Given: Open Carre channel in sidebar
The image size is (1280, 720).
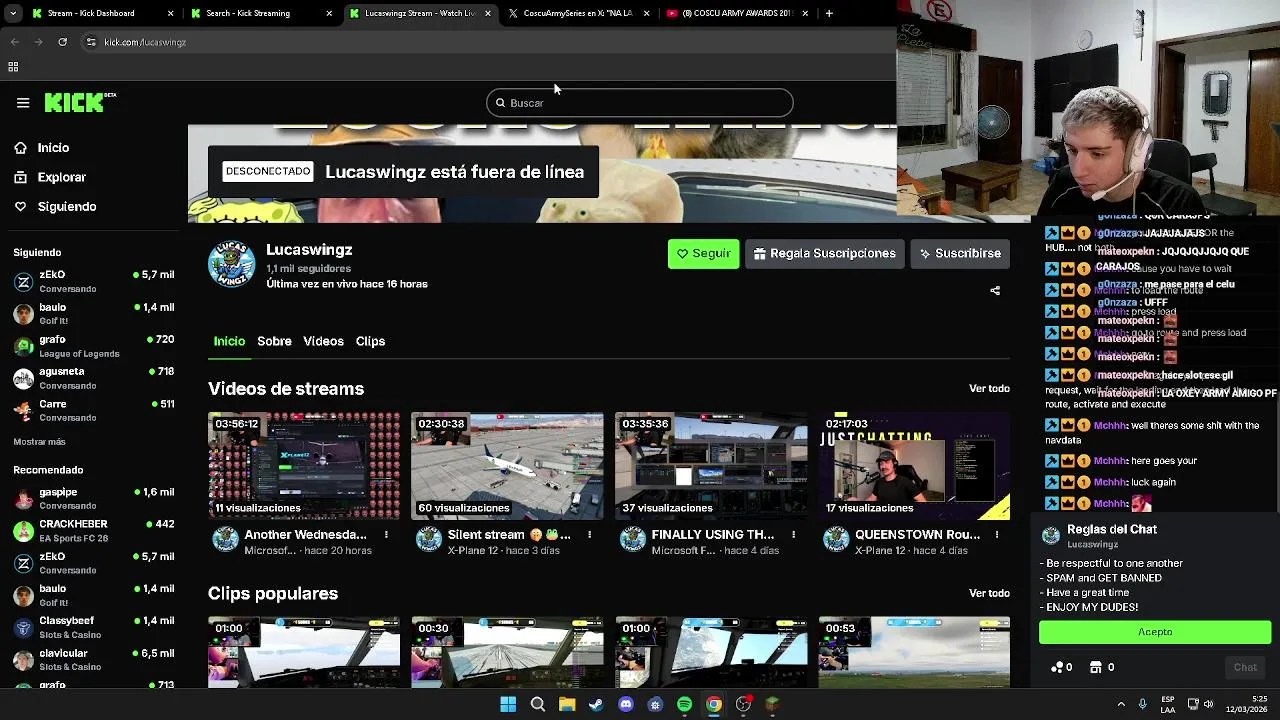Looking at the screenshot, I should (93, 410).
